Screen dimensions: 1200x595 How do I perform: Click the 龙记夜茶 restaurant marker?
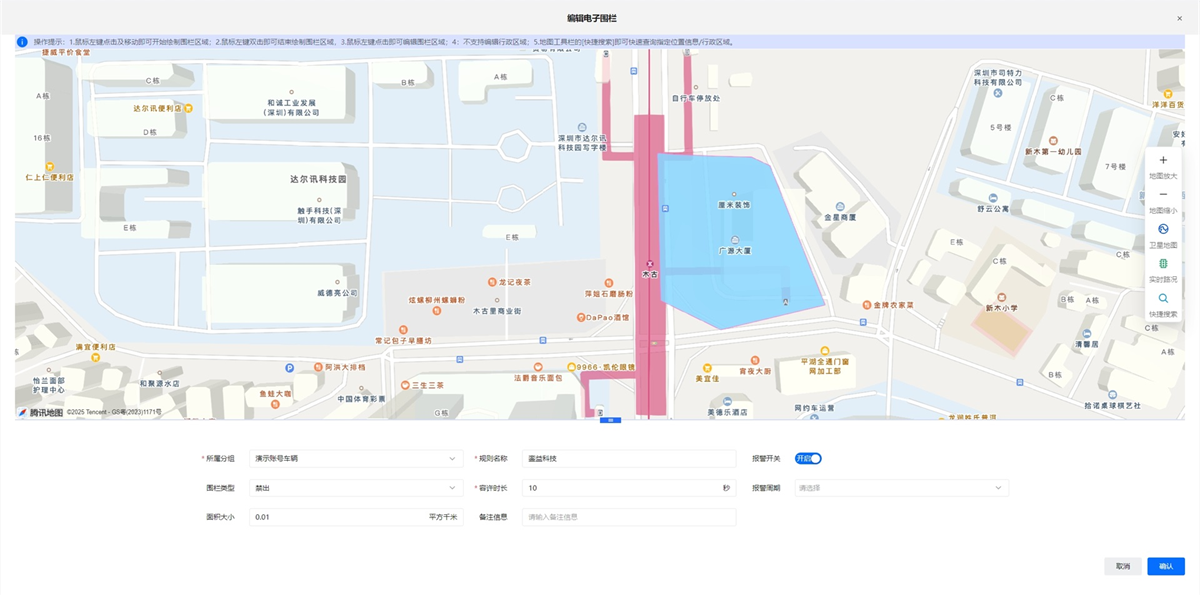pos(492,283)
